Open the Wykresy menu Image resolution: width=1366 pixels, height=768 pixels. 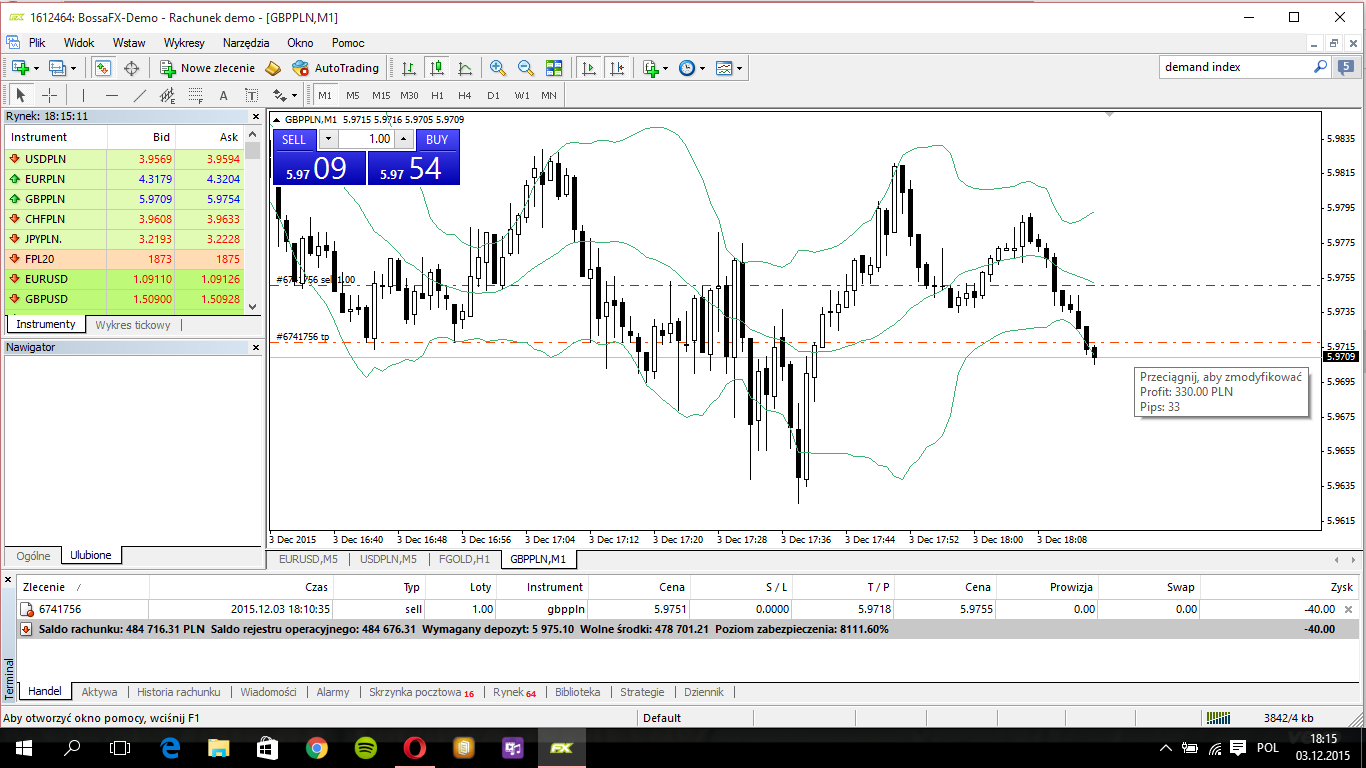tap(184, 43)
